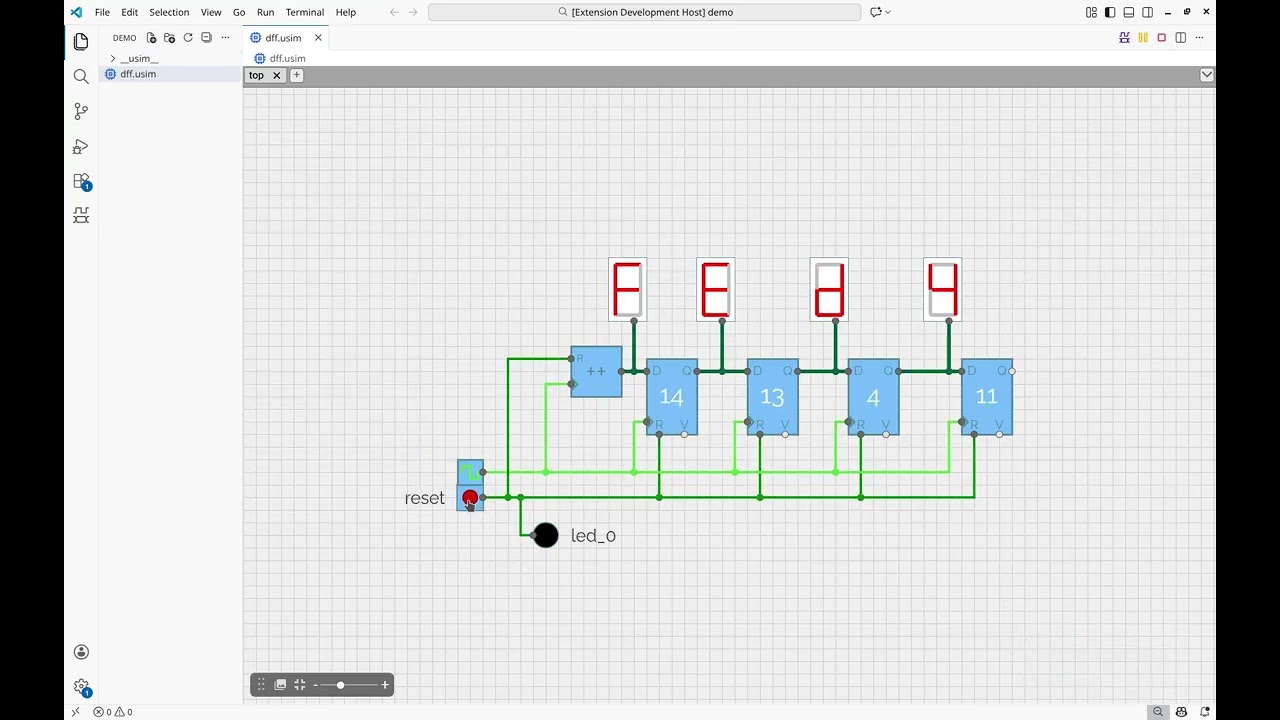1280x720 pixels.
Task: Open the Search view in activity bar
Action: (x=81, y=76)
